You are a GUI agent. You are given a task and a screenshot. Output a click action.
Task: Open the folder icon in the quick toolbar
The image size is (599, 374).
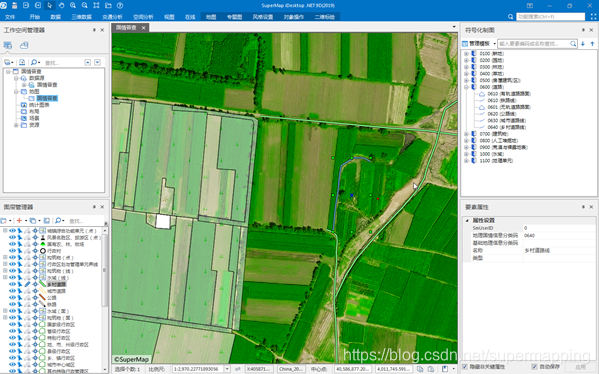[x=108, y=5]
